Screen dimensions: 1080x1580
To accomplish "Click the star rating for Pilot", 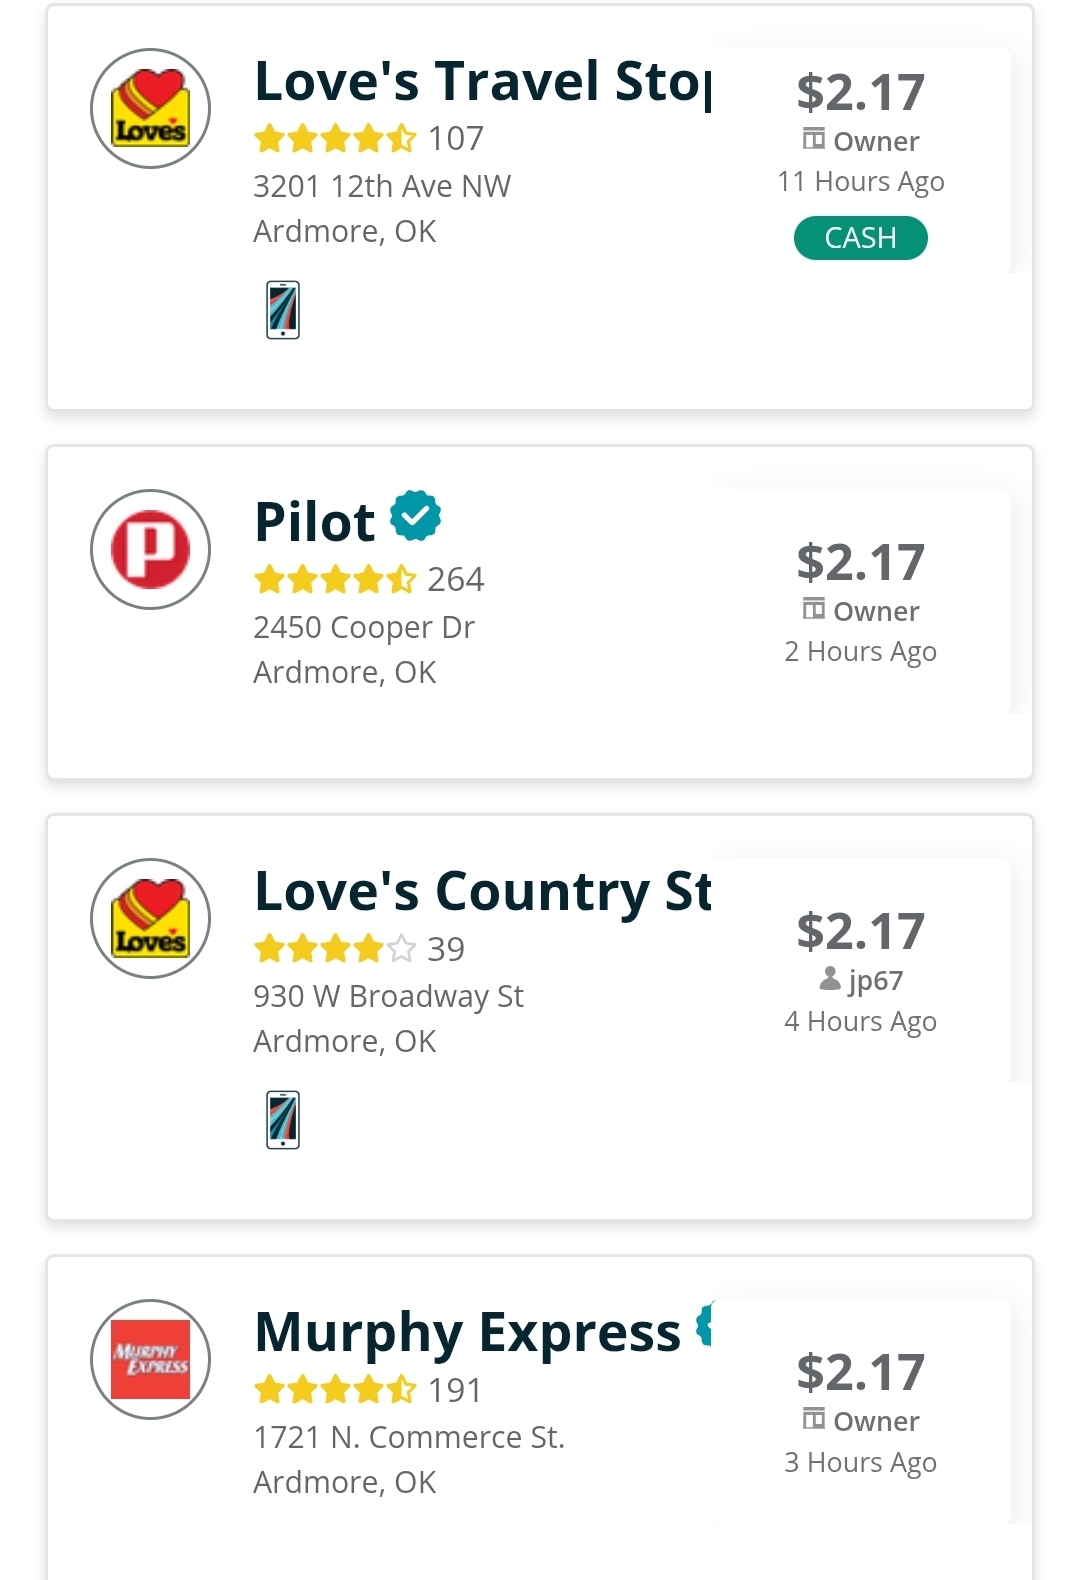I will pos(335,579).
